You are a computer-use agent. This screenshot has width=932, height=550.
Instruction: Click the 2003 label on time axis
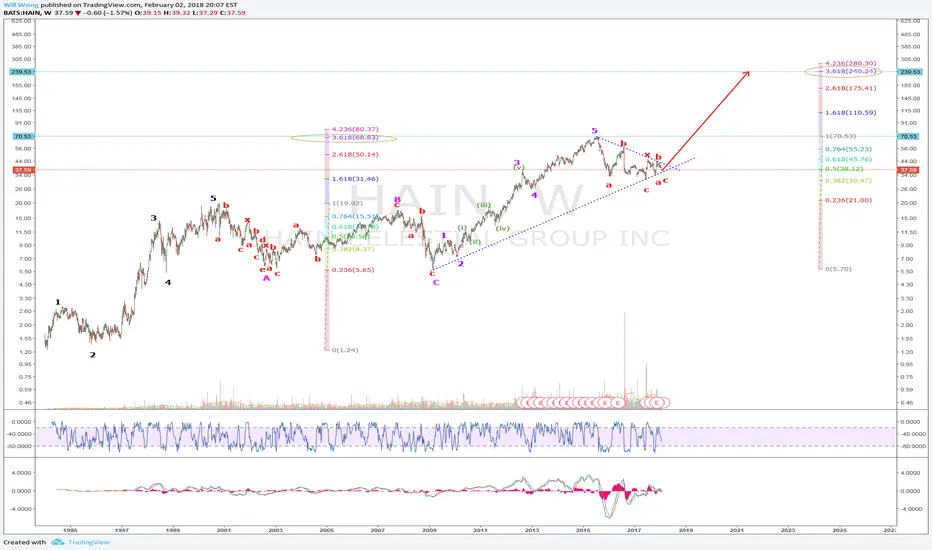point(275,530)
